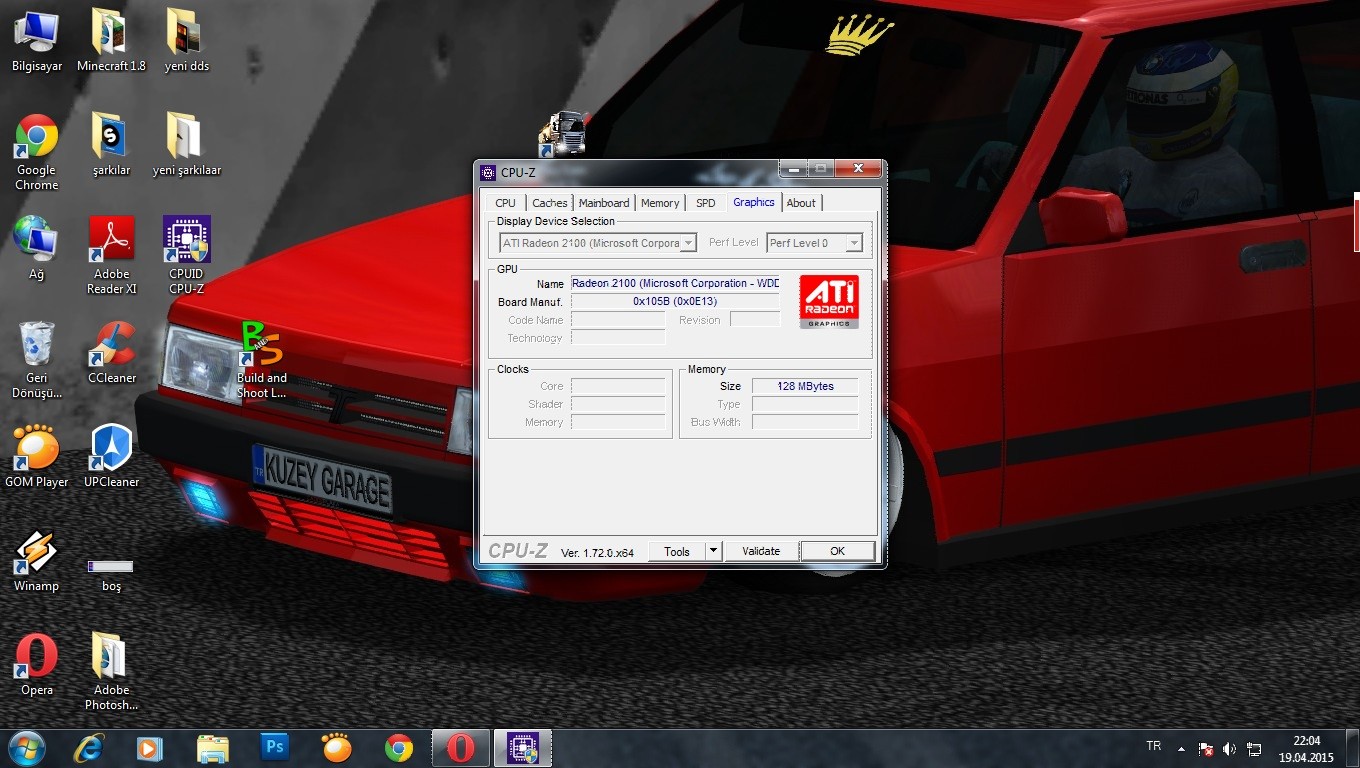The width and height of the screenshot is (1360, 768).
Task: Open Chrome from the taskbar
Action: click(x=399, y=748)
